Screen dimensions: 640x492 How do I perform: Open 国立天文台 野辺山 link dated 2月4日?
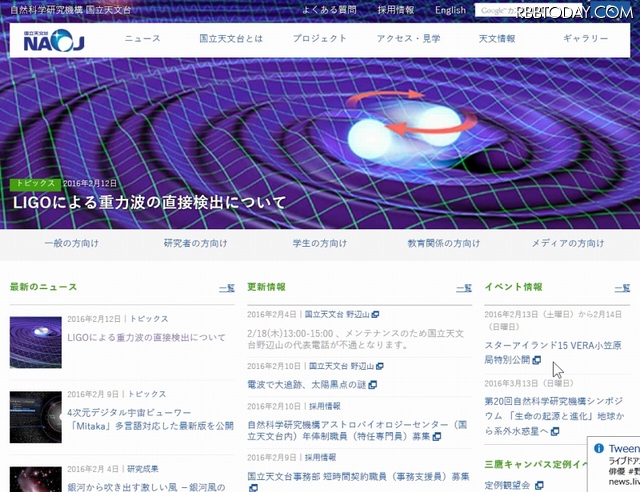(x=337, y=314)
